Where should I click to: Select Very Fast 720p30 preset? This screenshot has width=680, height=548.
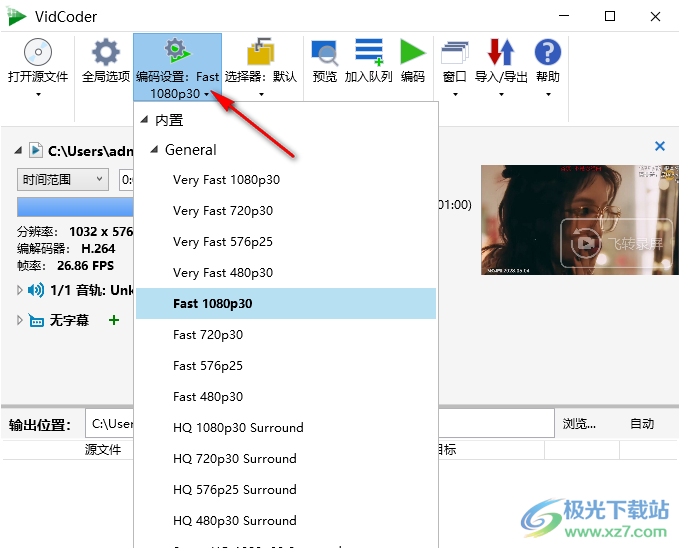pyautogui.click(x=286, y=211)
